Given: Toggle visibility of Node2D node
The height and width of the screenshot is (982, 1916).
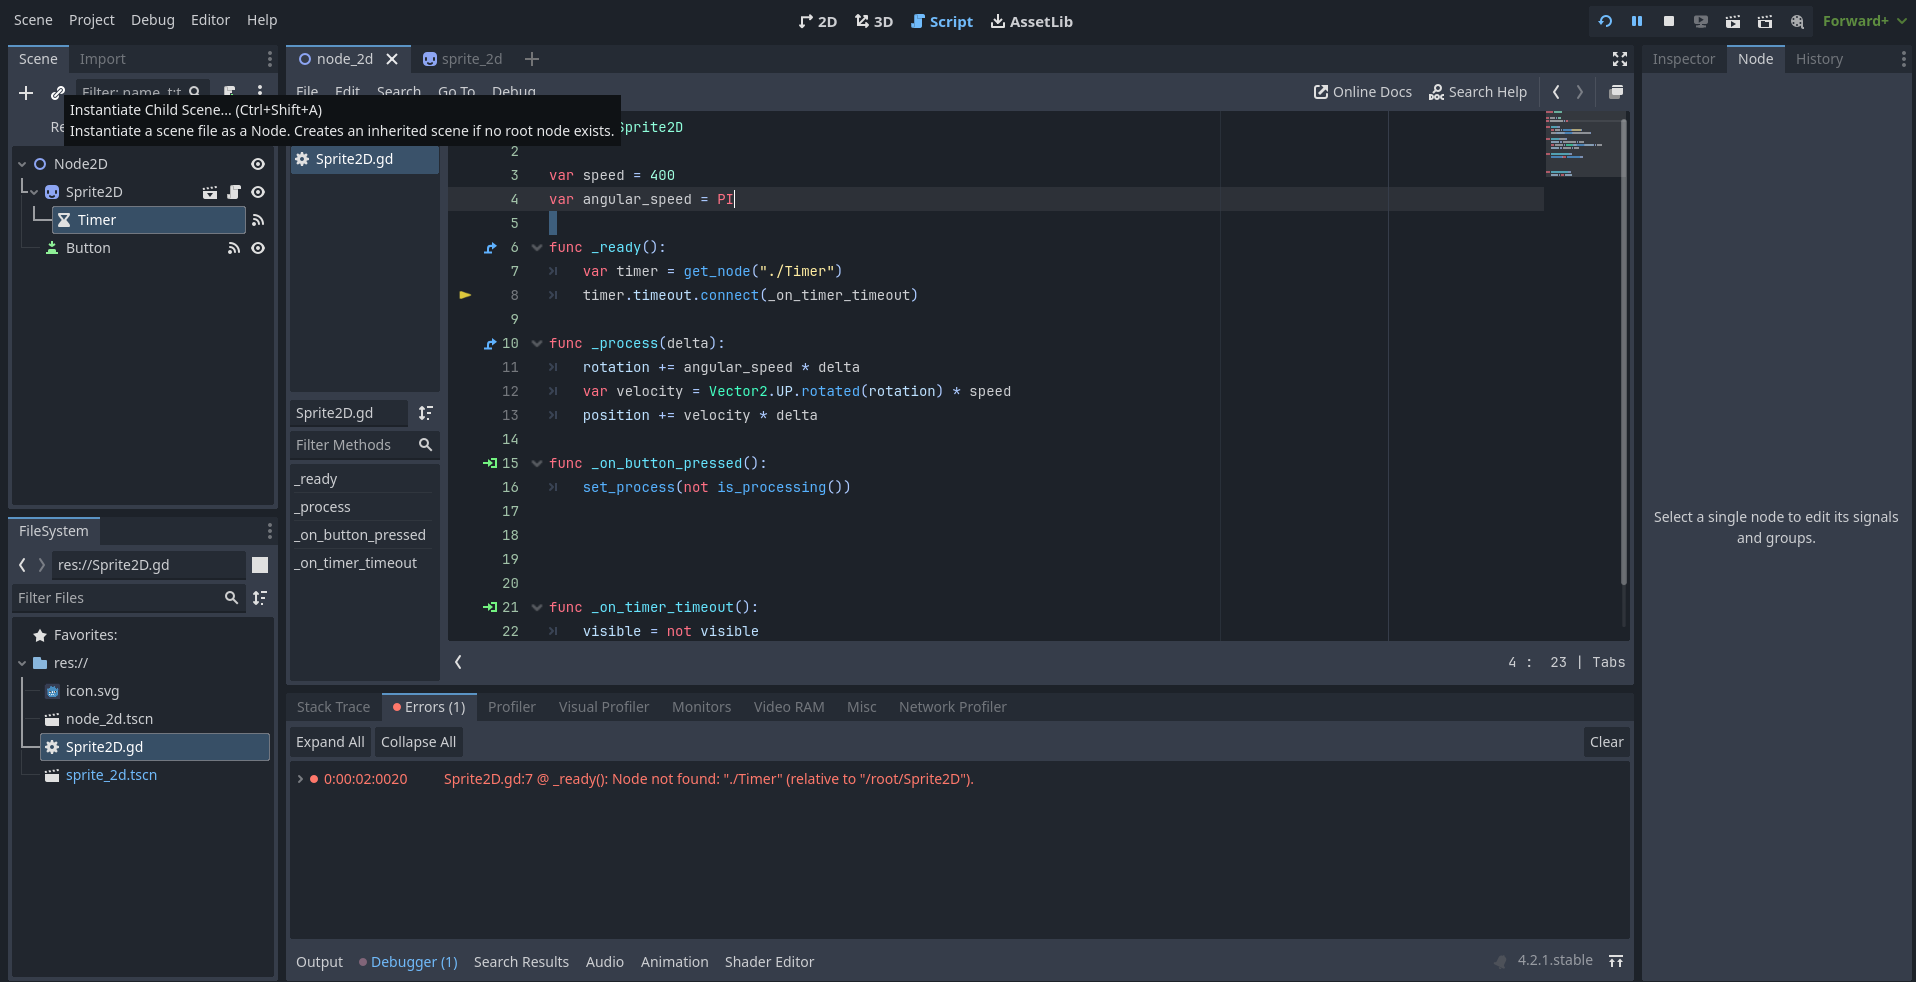Looking at the screenshot, I should 258,164.
